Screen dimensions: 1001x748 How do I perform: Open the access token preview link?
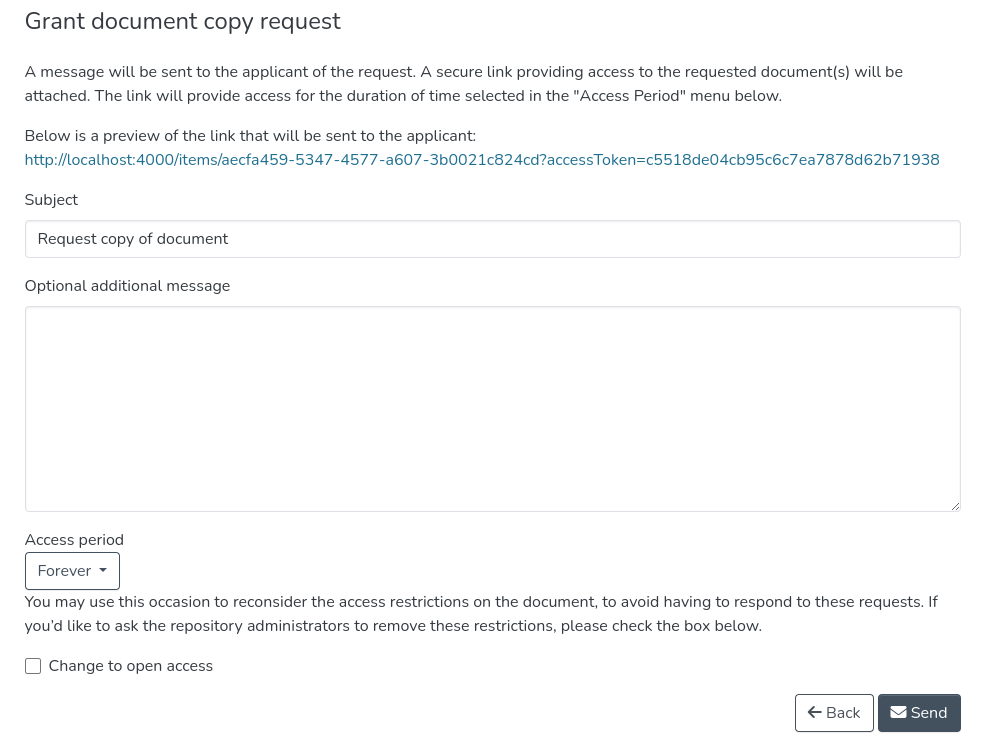tap(482, 160)
